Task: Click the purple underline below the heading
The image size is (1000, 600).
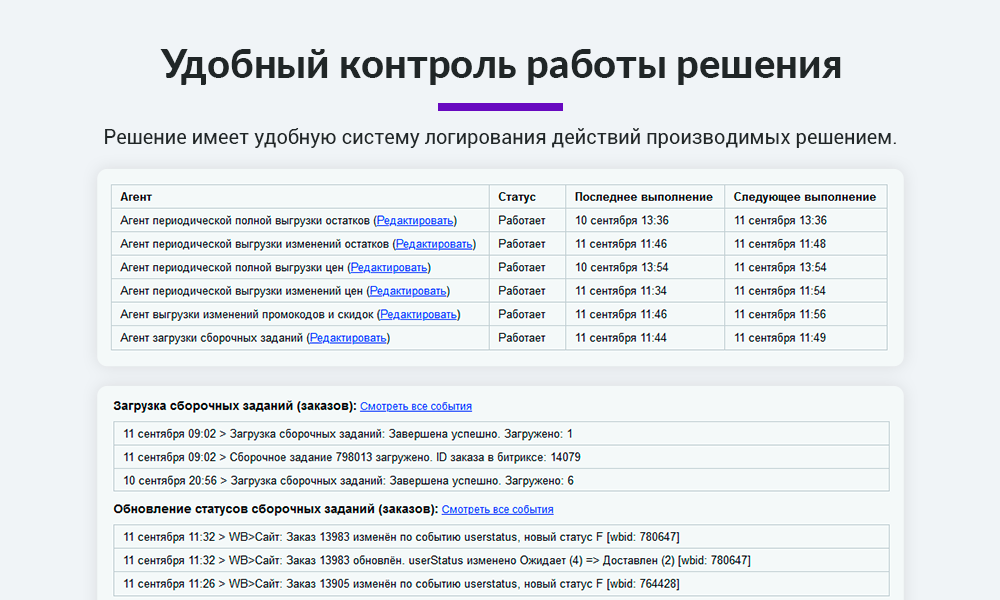Action: pyautogui.click(x=500, y=107)
